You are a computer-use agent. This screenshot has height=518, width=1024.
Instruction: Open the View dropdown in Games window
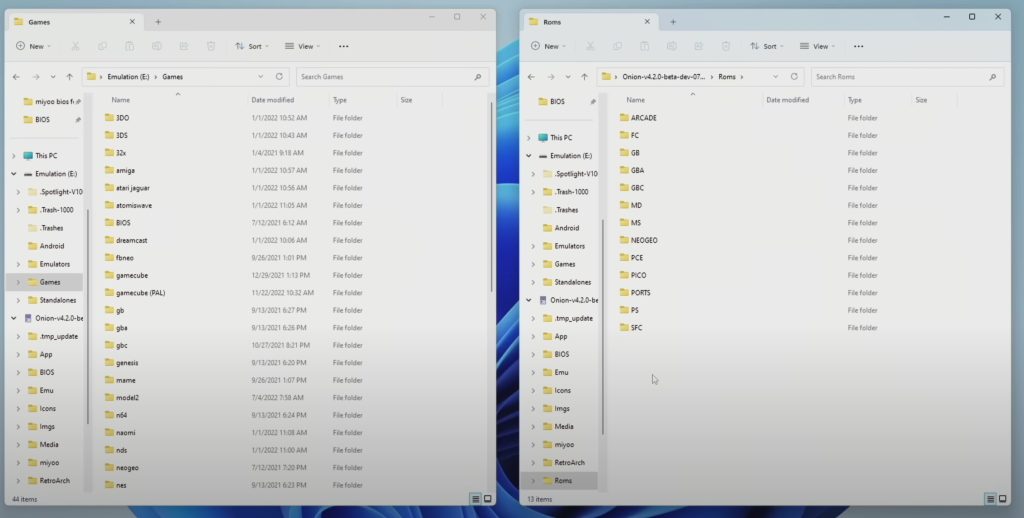302,46
